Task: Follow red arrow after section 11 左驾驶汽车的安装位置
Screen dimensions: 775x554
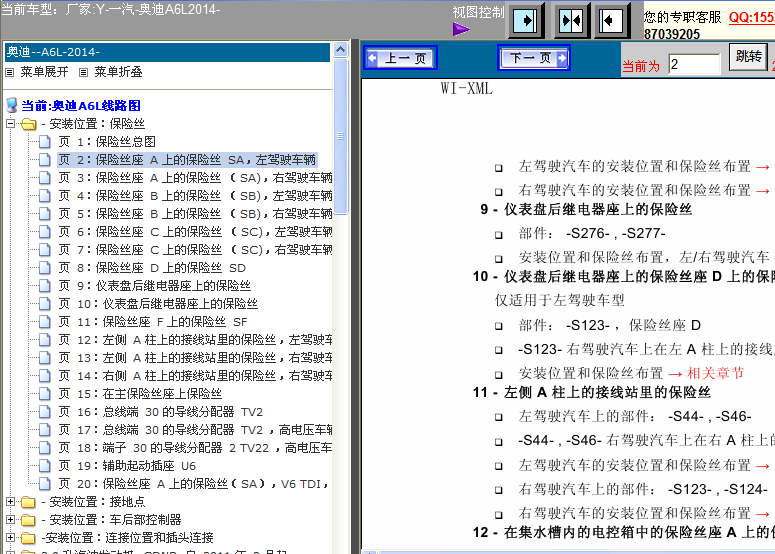Action: click(763, 466)
